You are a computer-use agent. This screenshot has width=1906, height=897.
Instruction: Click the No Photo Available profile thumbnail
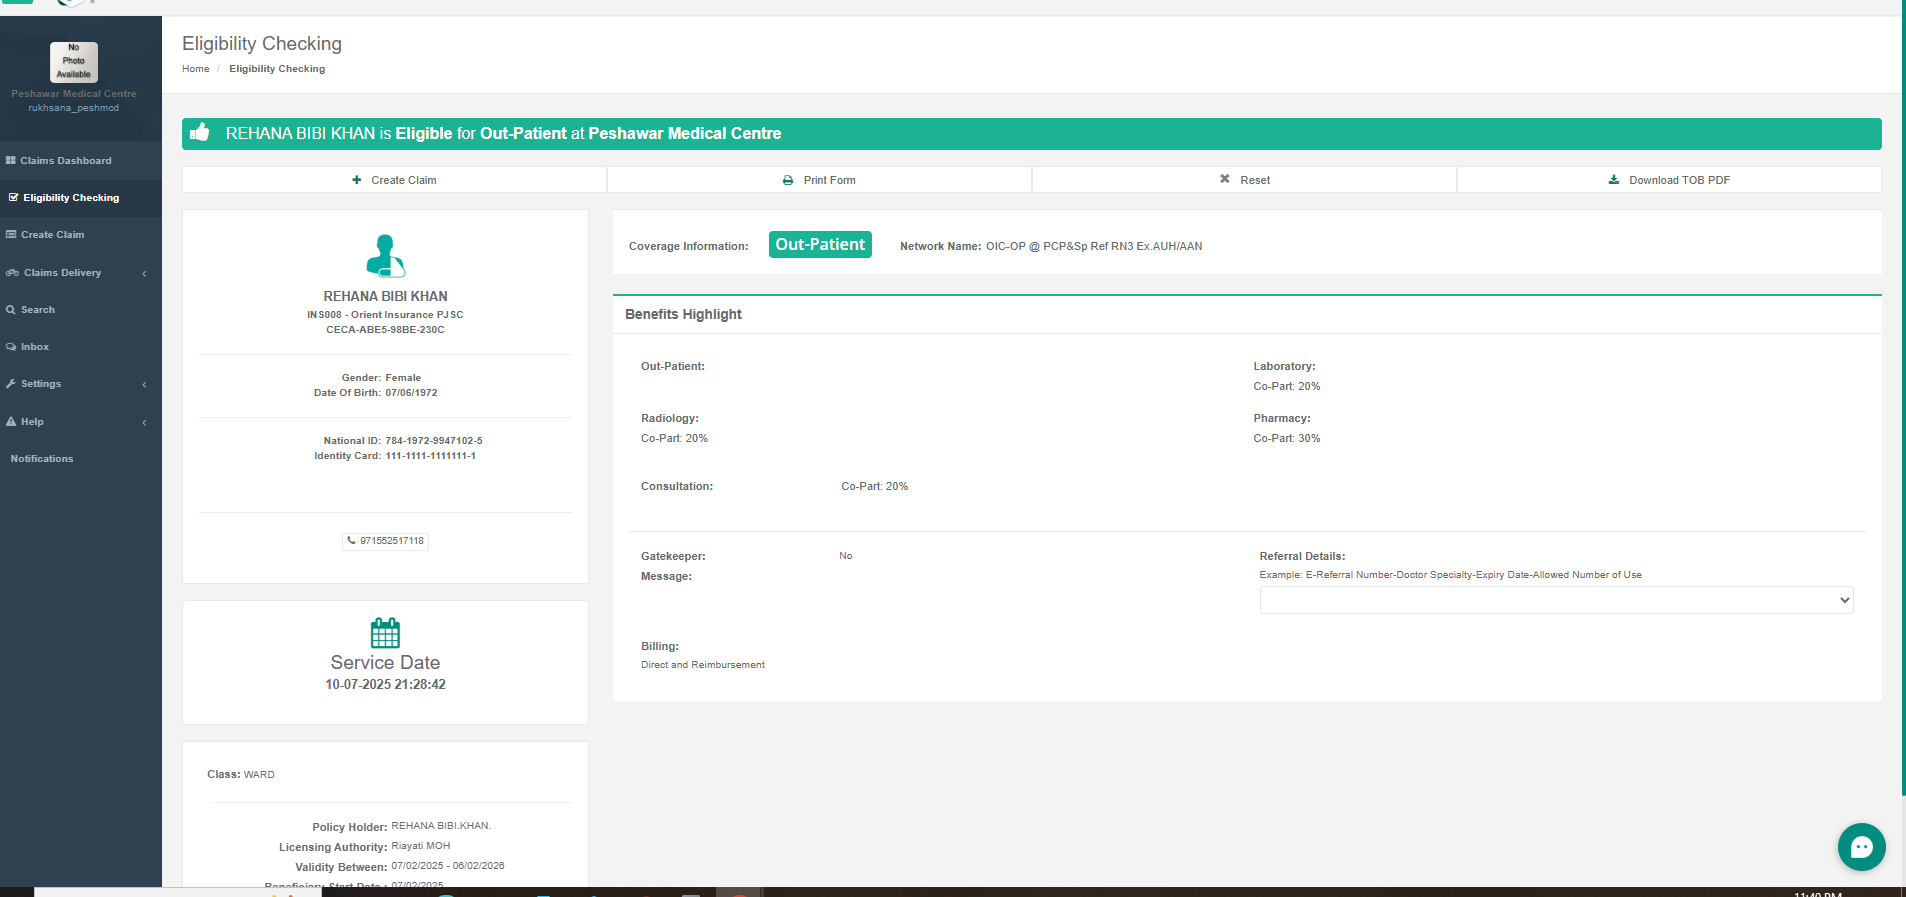(74, 62)
